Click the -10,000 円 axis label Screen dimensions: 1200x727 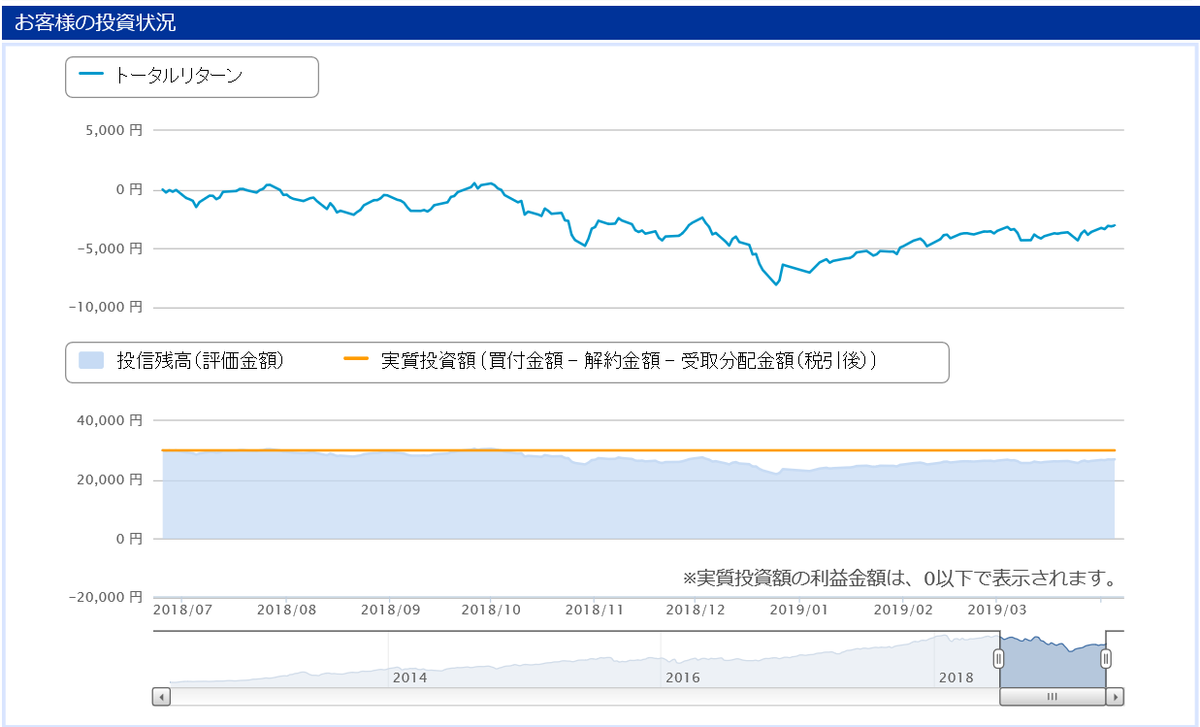coord(107,307)
